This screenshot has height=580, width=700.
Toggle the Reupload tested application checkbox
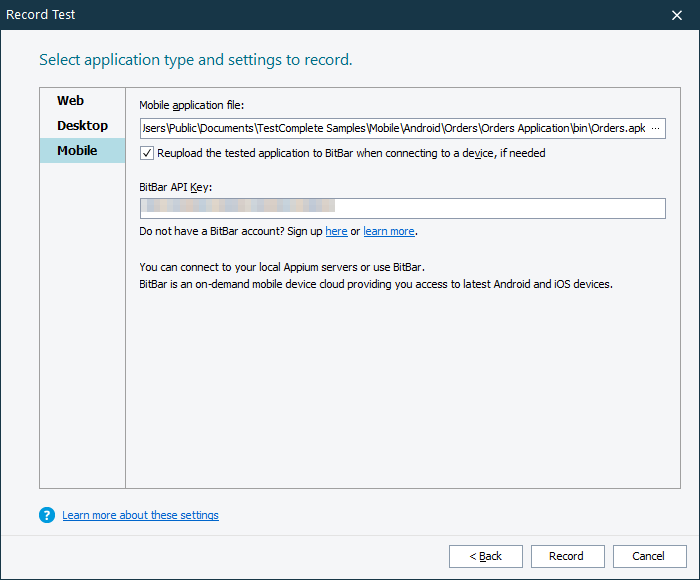click(x=147, y=153)
